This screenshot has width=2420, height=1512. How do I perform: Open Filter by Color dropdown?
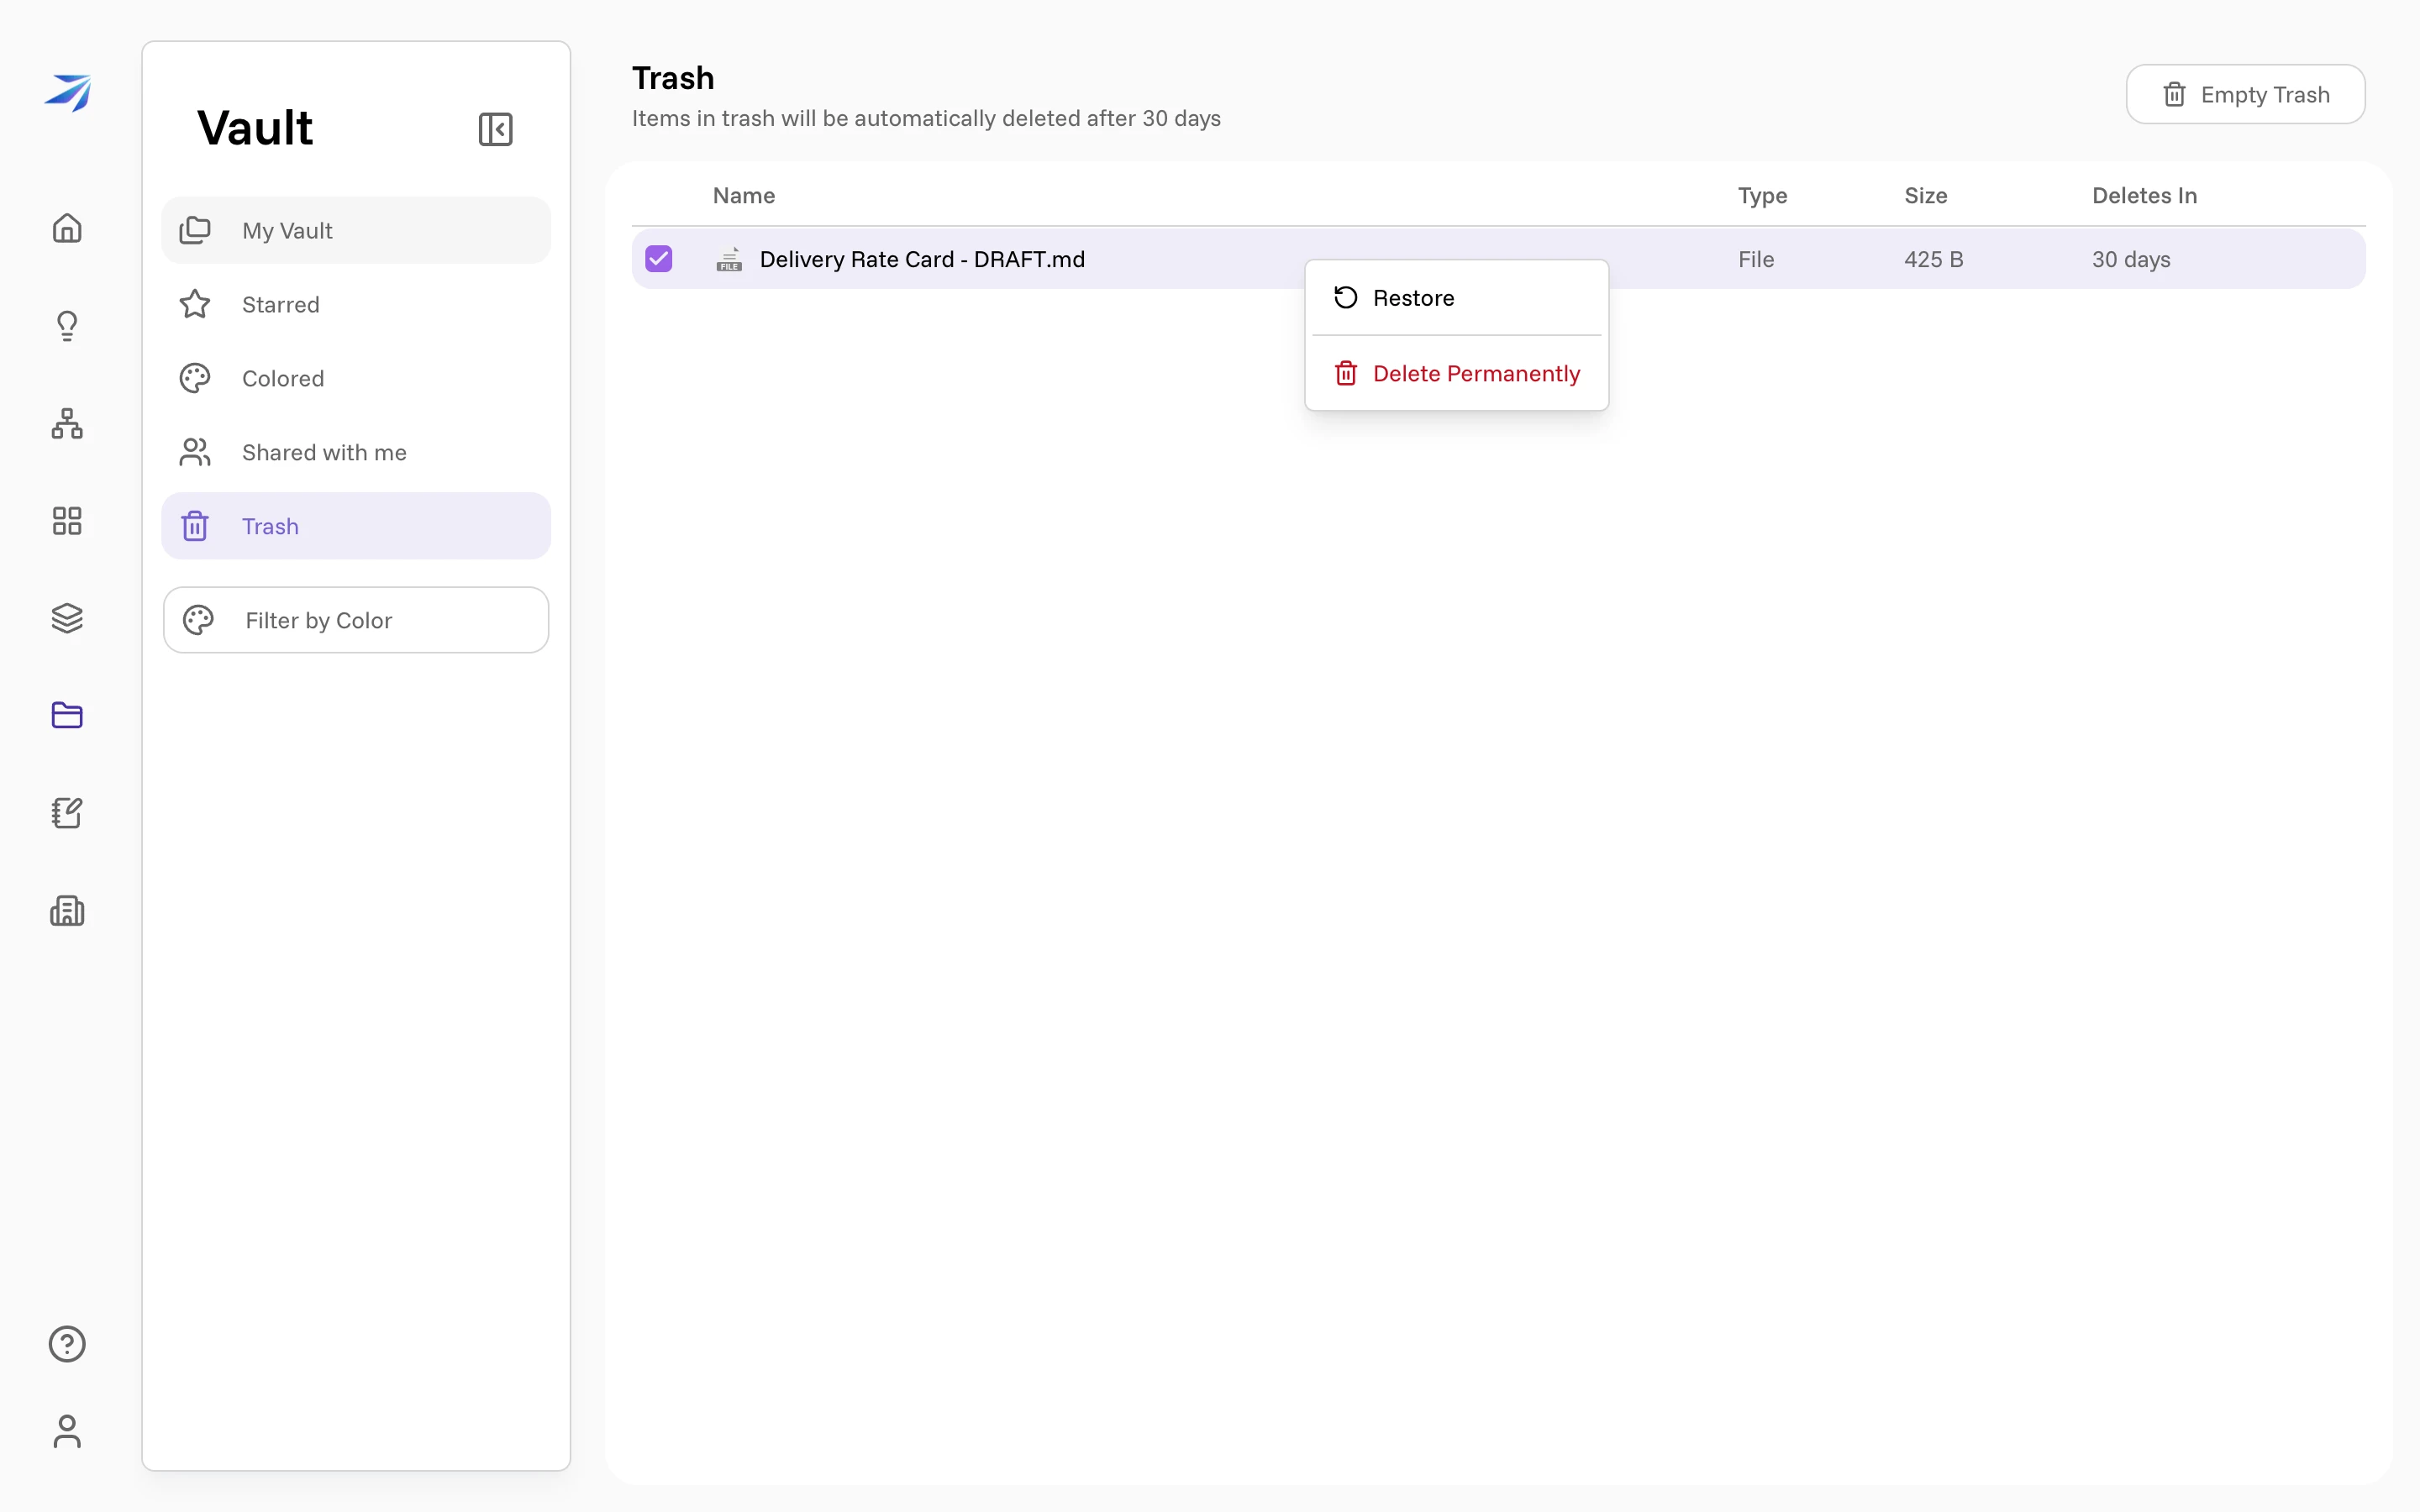pyautogui.click(x=356, y=620)
